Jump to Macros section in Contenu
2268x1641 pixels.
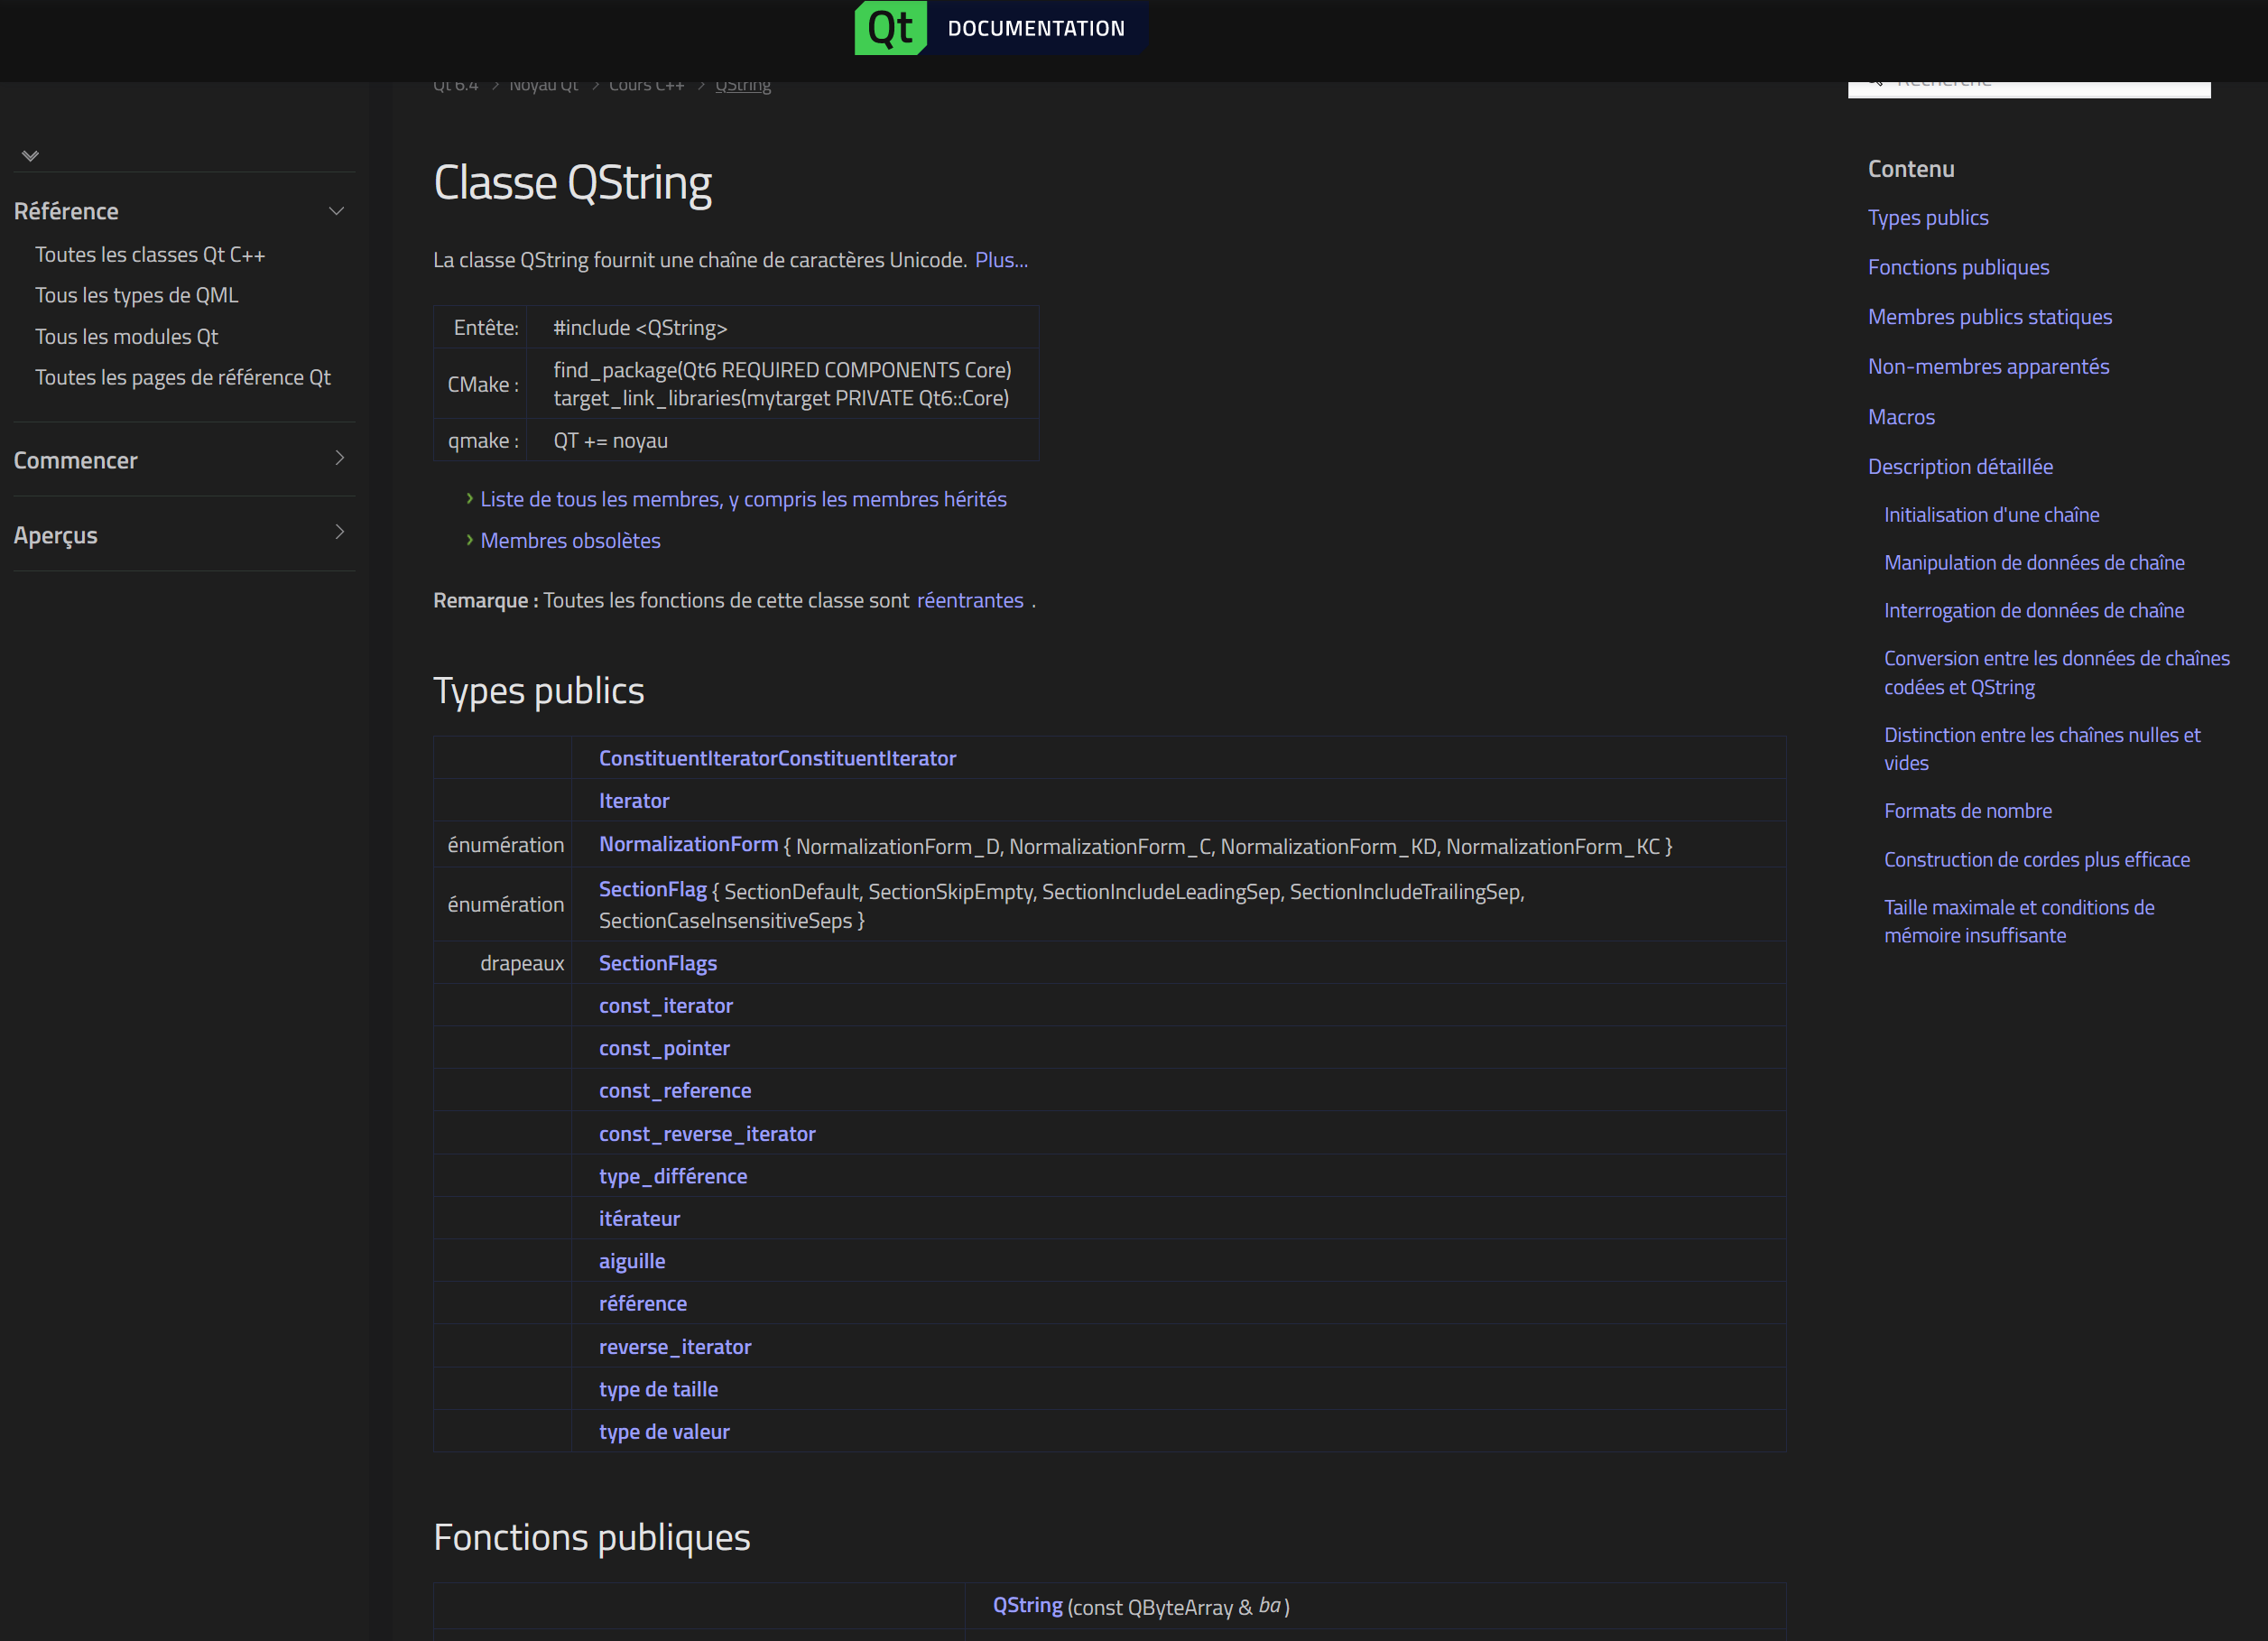tap(1901, 417)
